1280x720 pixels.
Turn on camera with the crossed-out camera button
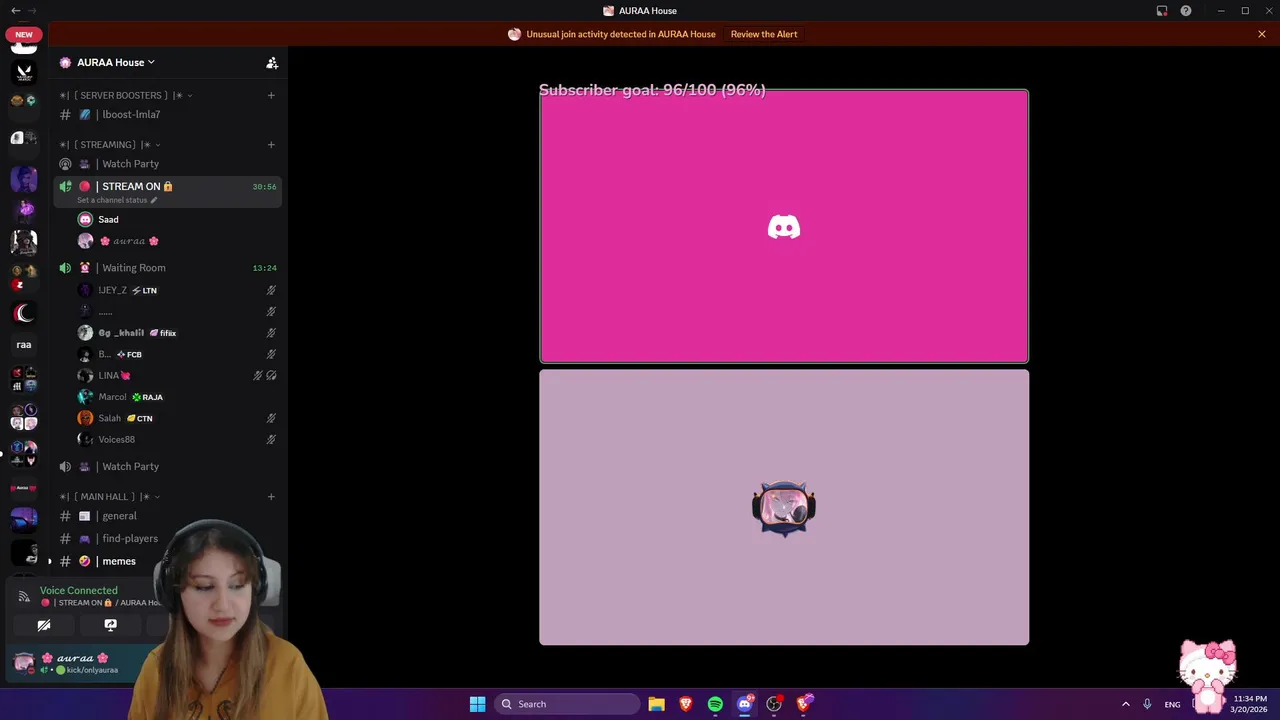[x=44, y=625]
